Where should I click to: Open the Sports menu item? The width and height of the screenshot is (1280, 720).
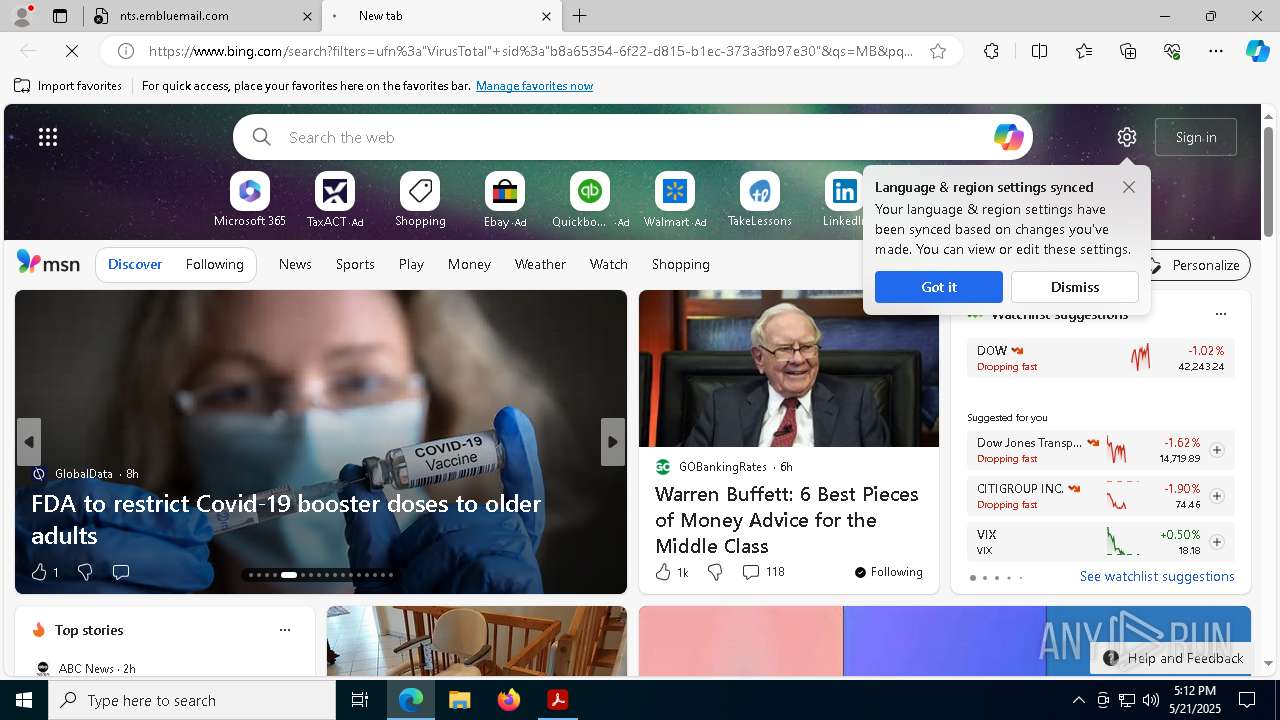pos(355,264)
